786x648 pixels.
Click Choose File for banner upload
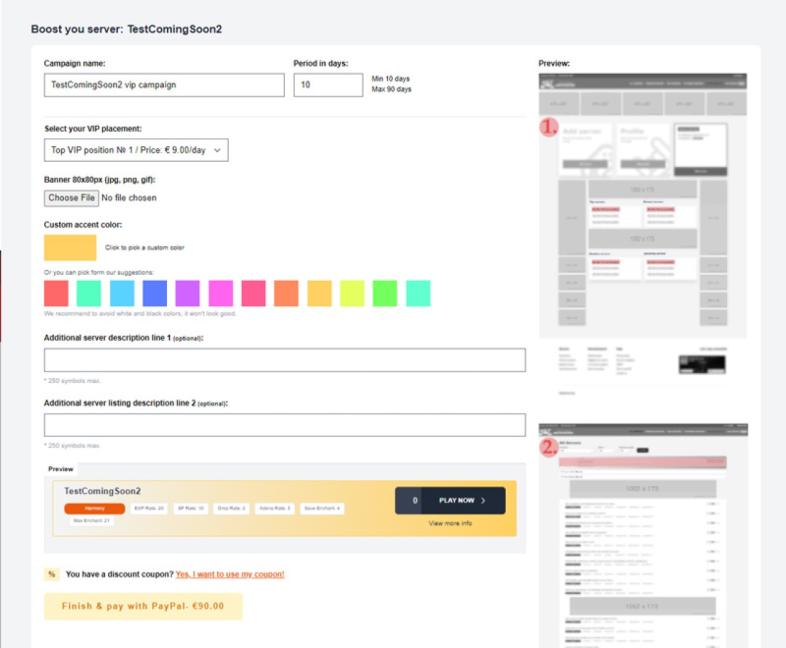coord(71,198)
